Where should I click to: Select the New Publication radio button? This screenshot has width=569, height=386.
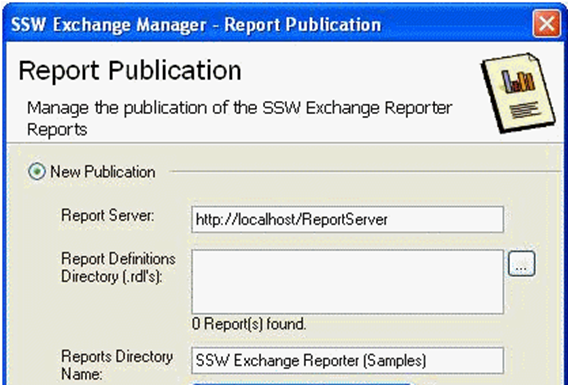coord(37,172)
